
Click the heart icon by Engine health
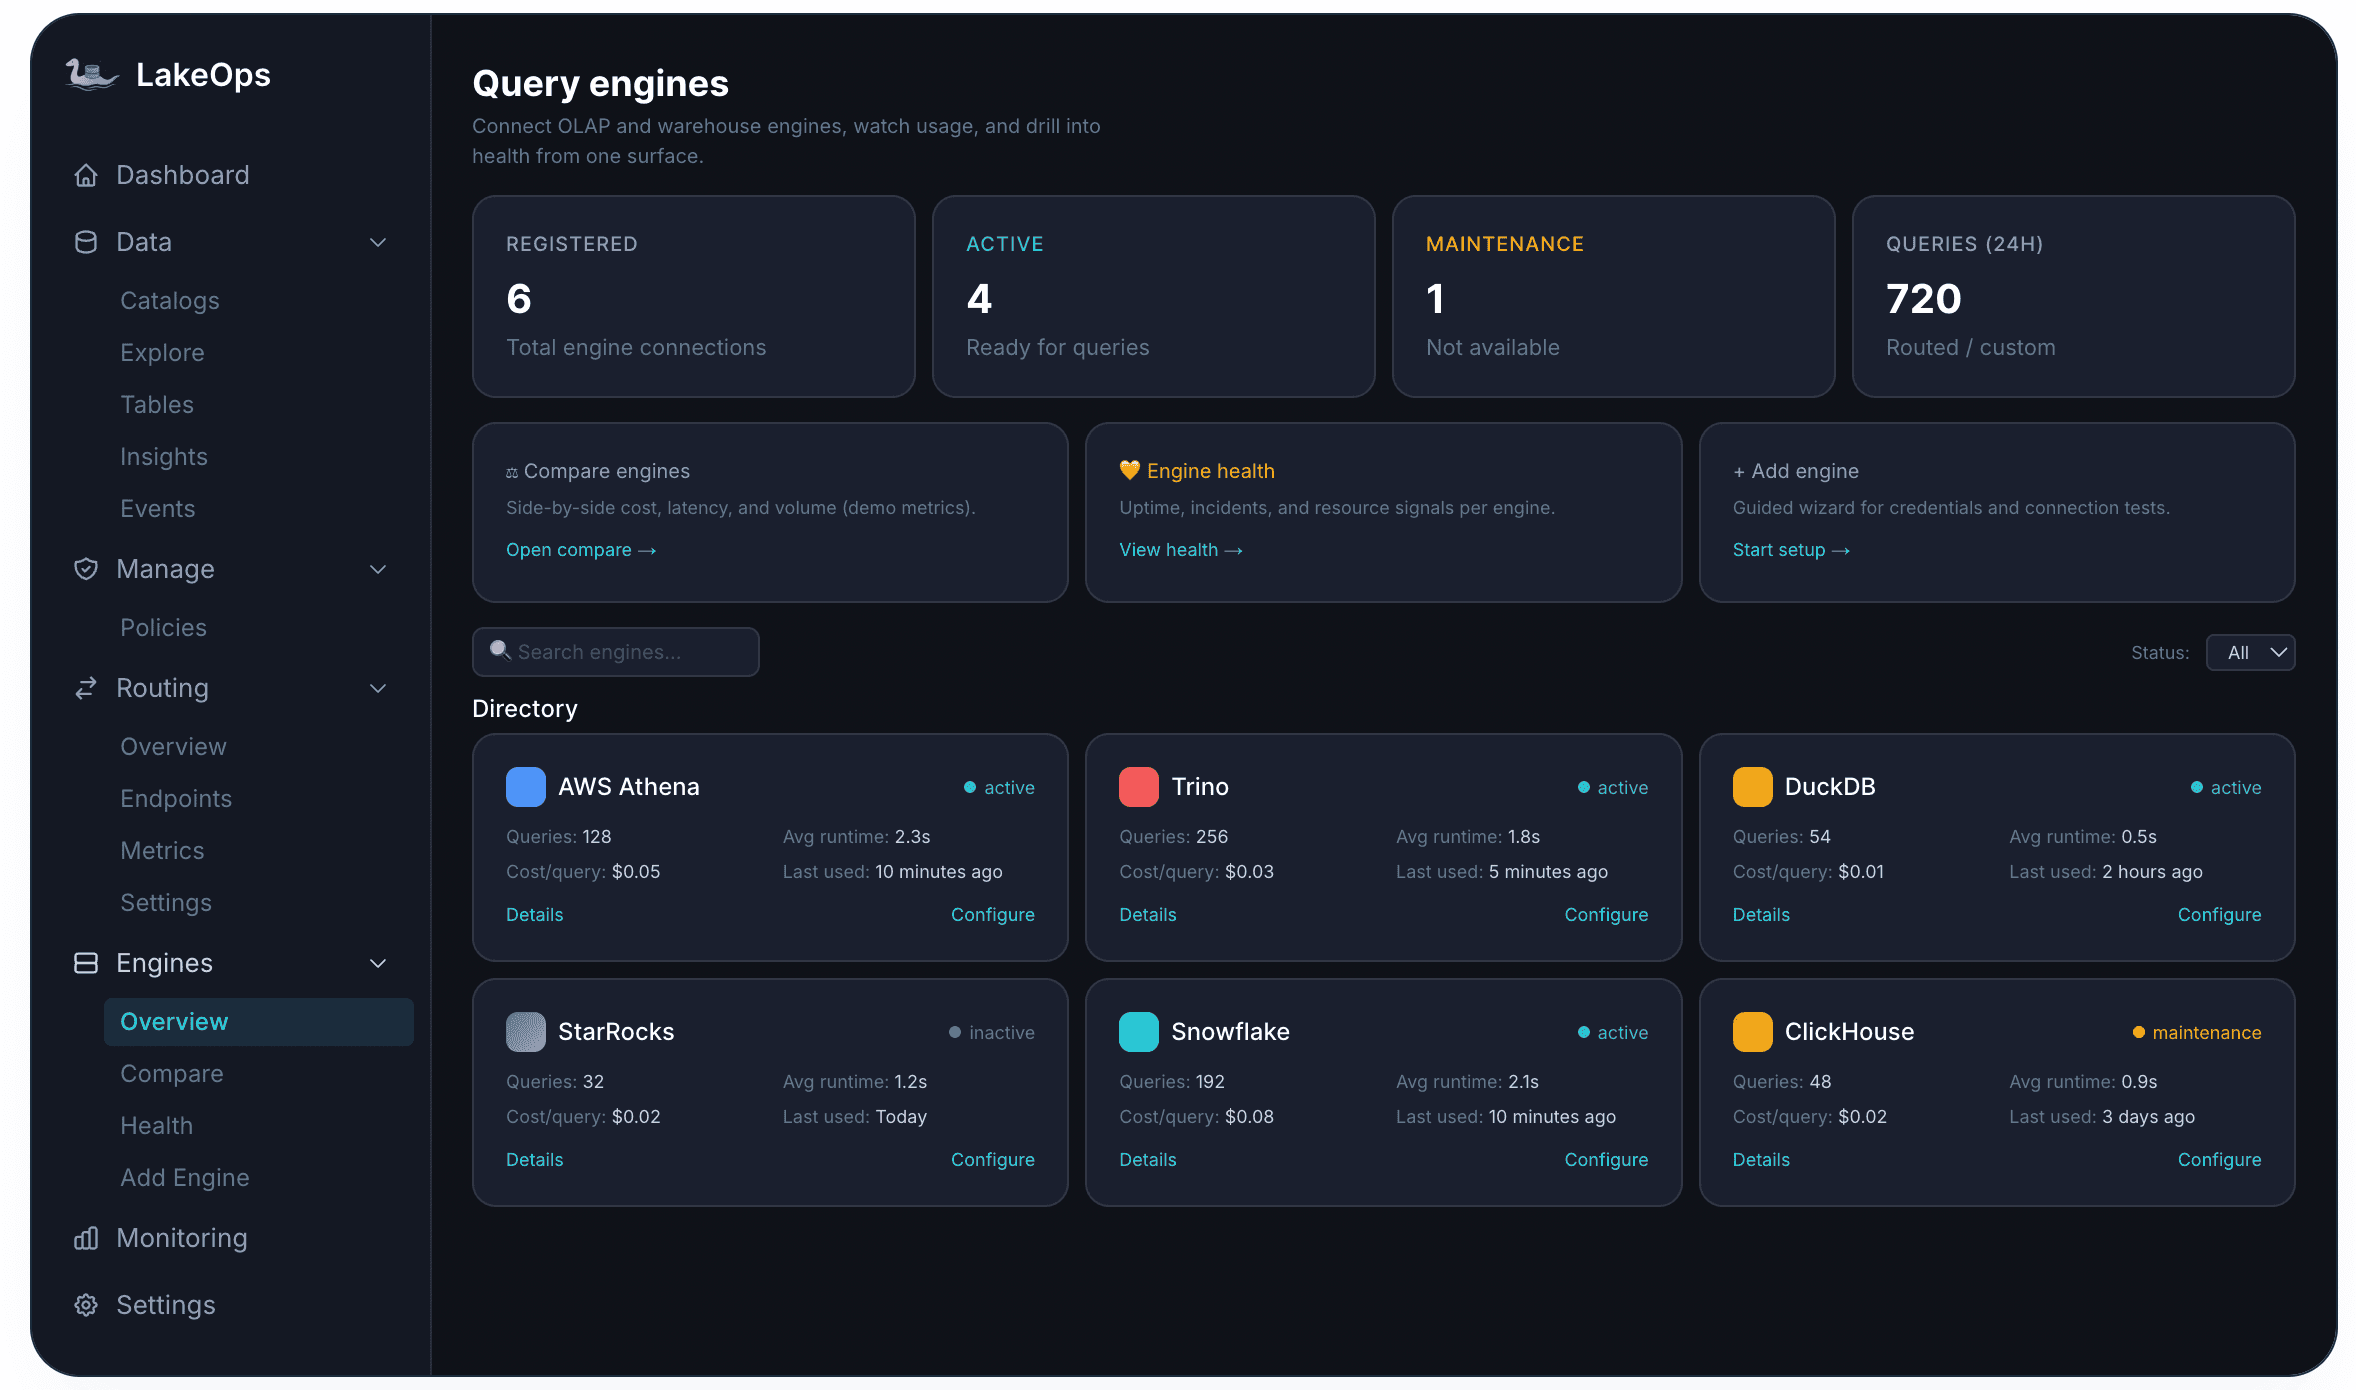1130,470
